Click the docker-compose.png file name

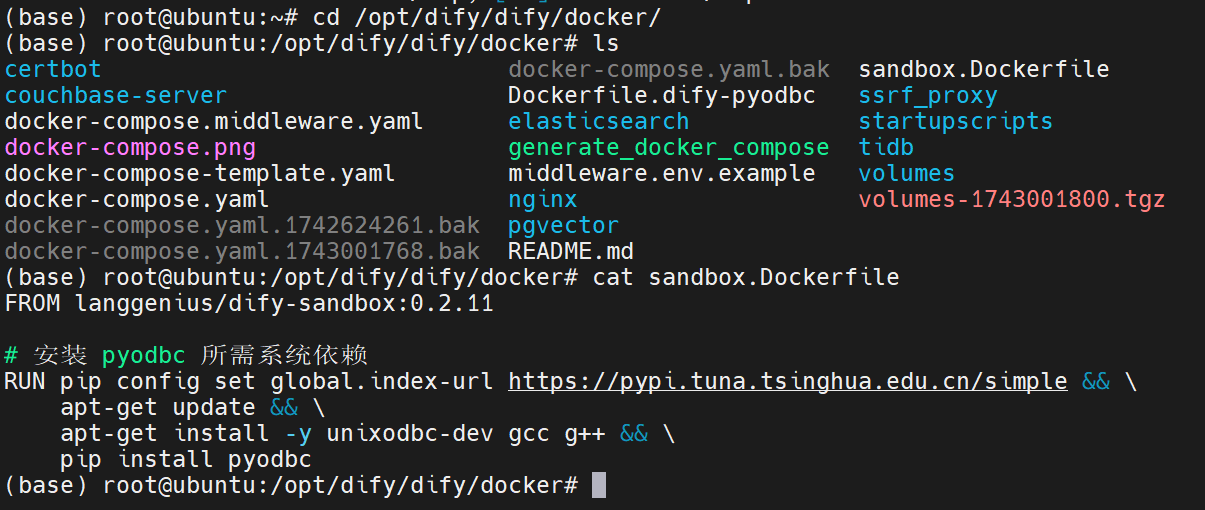coord(130,148)
